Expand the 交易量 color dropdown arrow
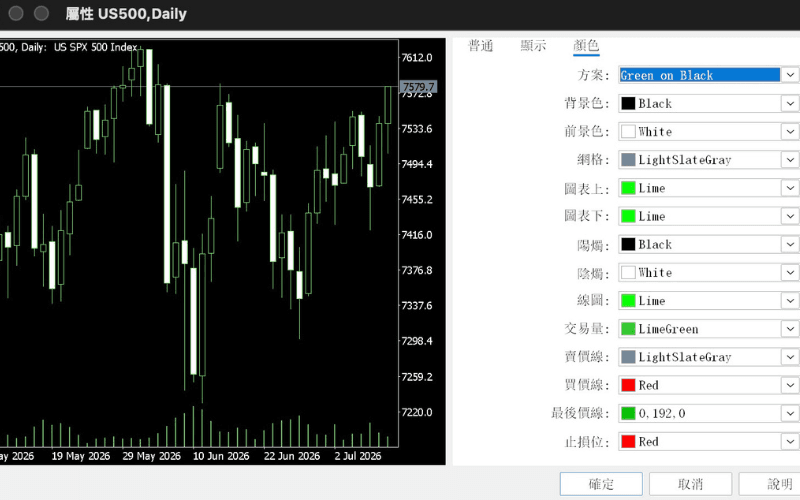 pos(790,329)
